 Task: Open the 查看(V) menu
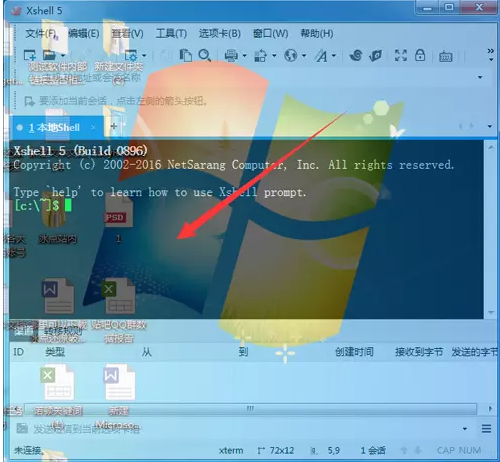click(x=127, y=33)
